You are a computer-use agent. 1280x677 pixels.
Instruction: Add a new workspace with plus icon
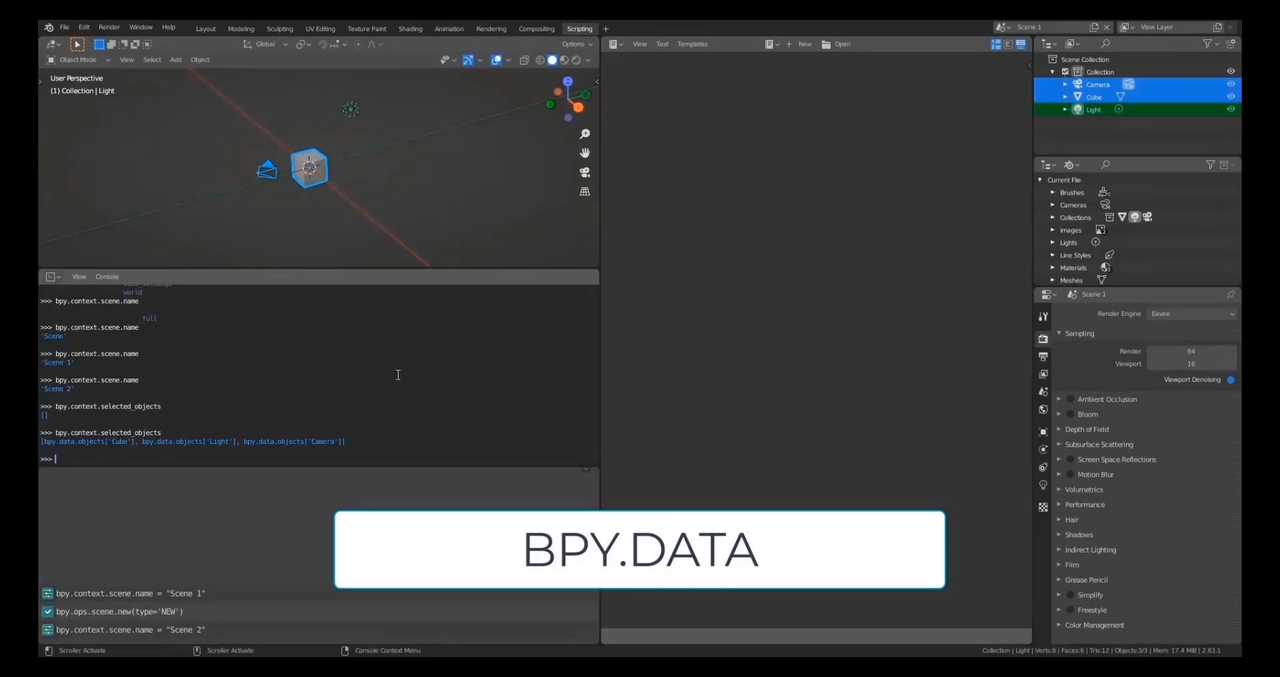coord(605,29)
